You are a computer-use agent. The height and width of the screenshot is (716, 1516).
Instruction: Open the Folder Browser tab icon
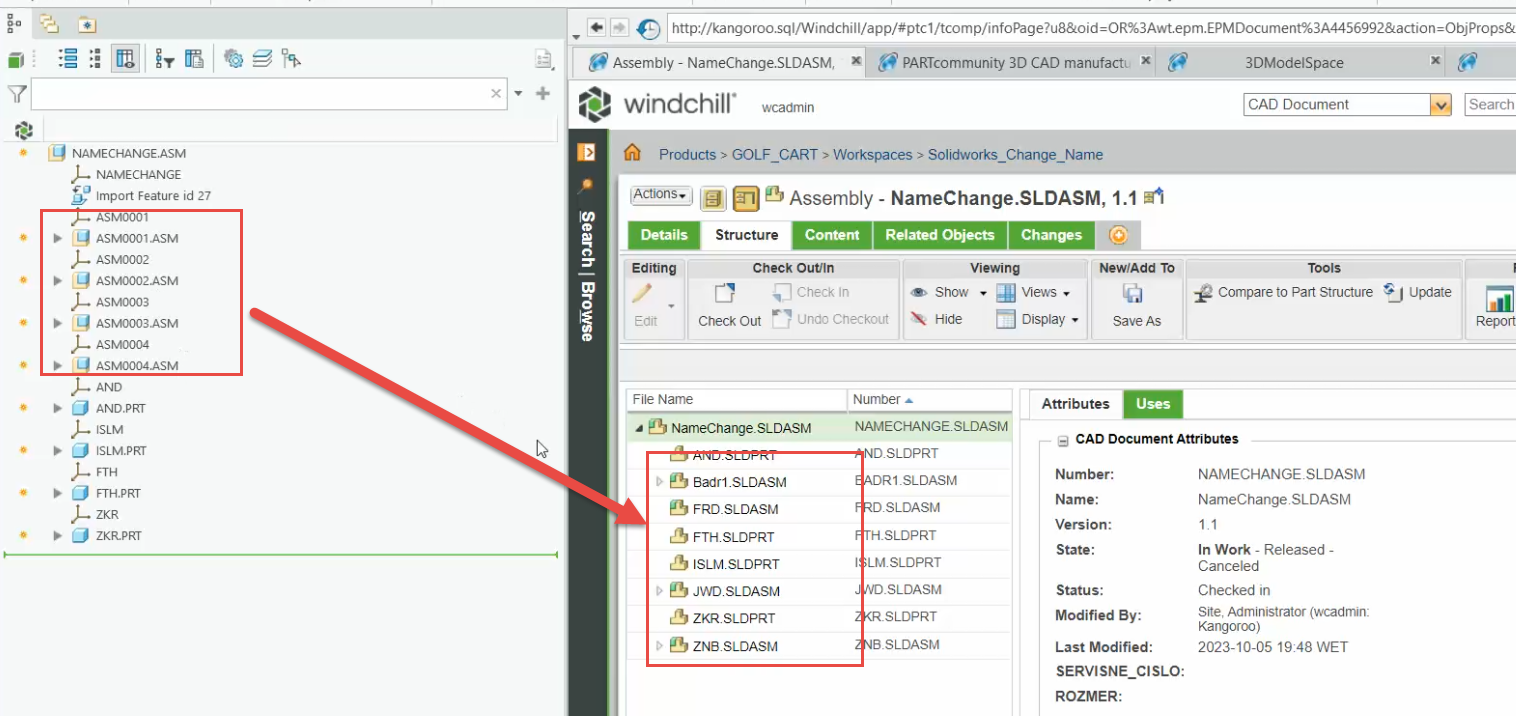pos(50,24)
